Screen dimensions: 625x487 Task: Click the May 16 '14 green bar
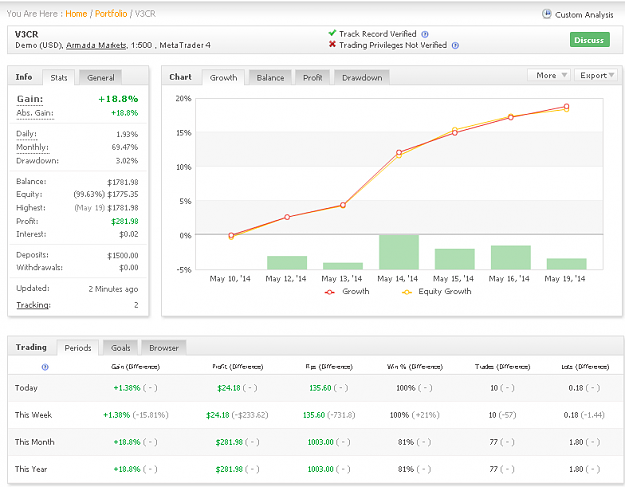pos(511,257)
